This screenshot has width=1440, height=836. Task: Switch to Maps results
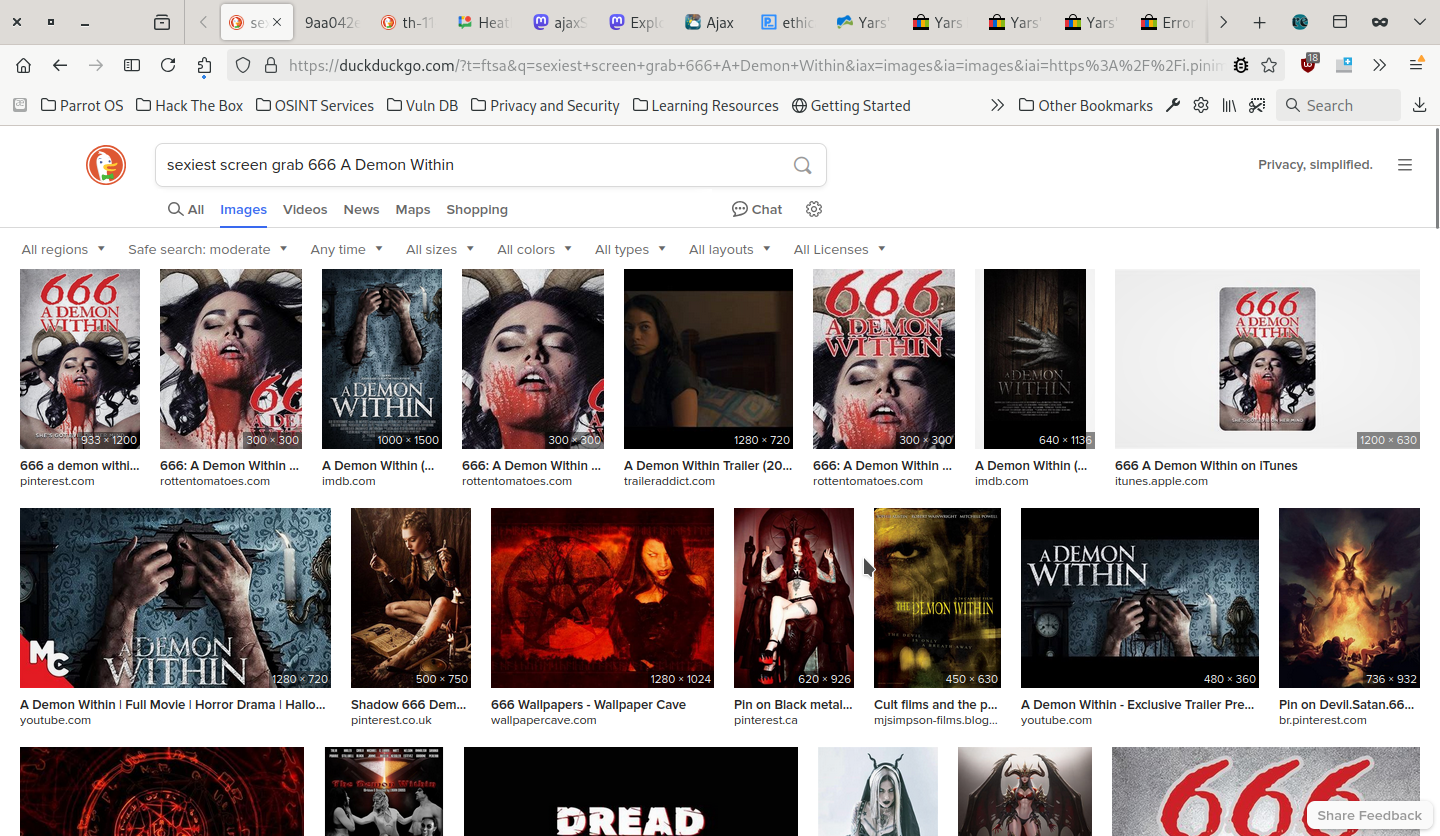[413, 209]
